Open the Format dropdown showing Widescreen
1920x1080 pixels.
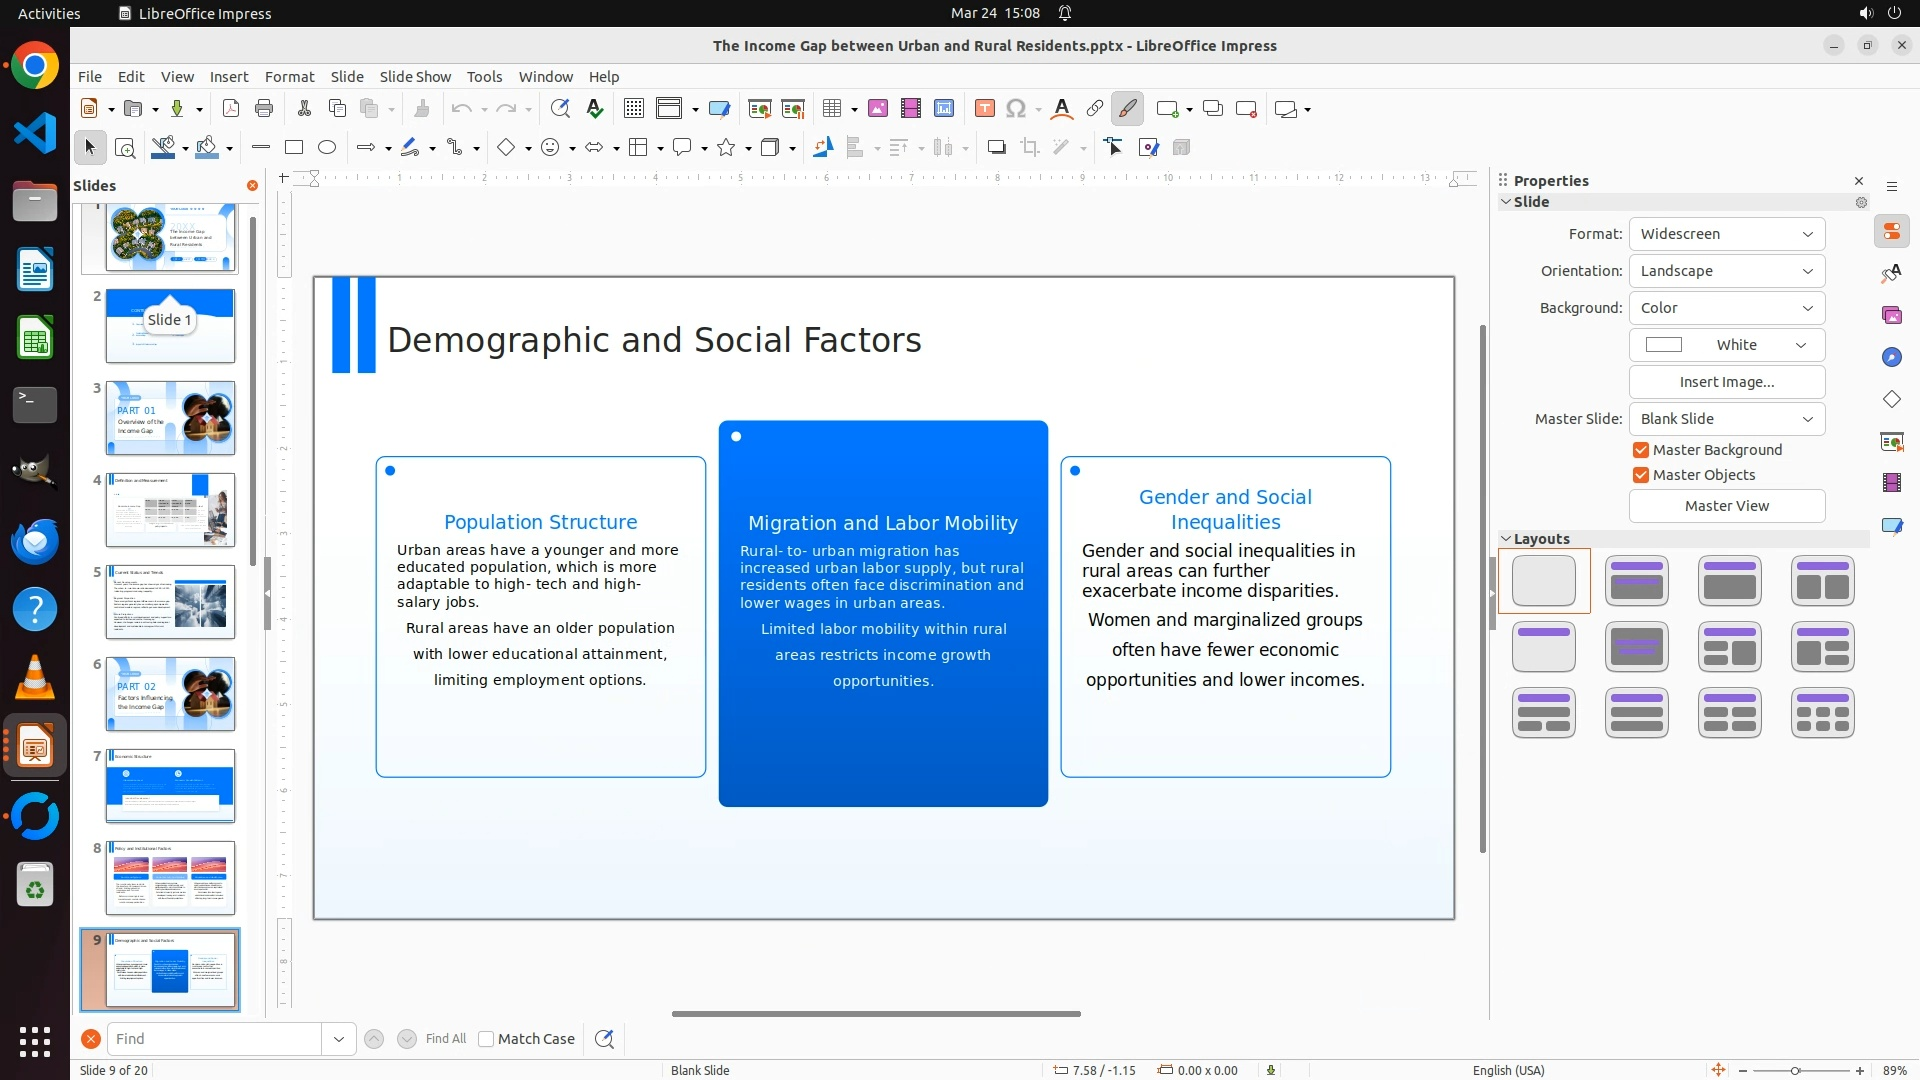(x=1726, y=234)
